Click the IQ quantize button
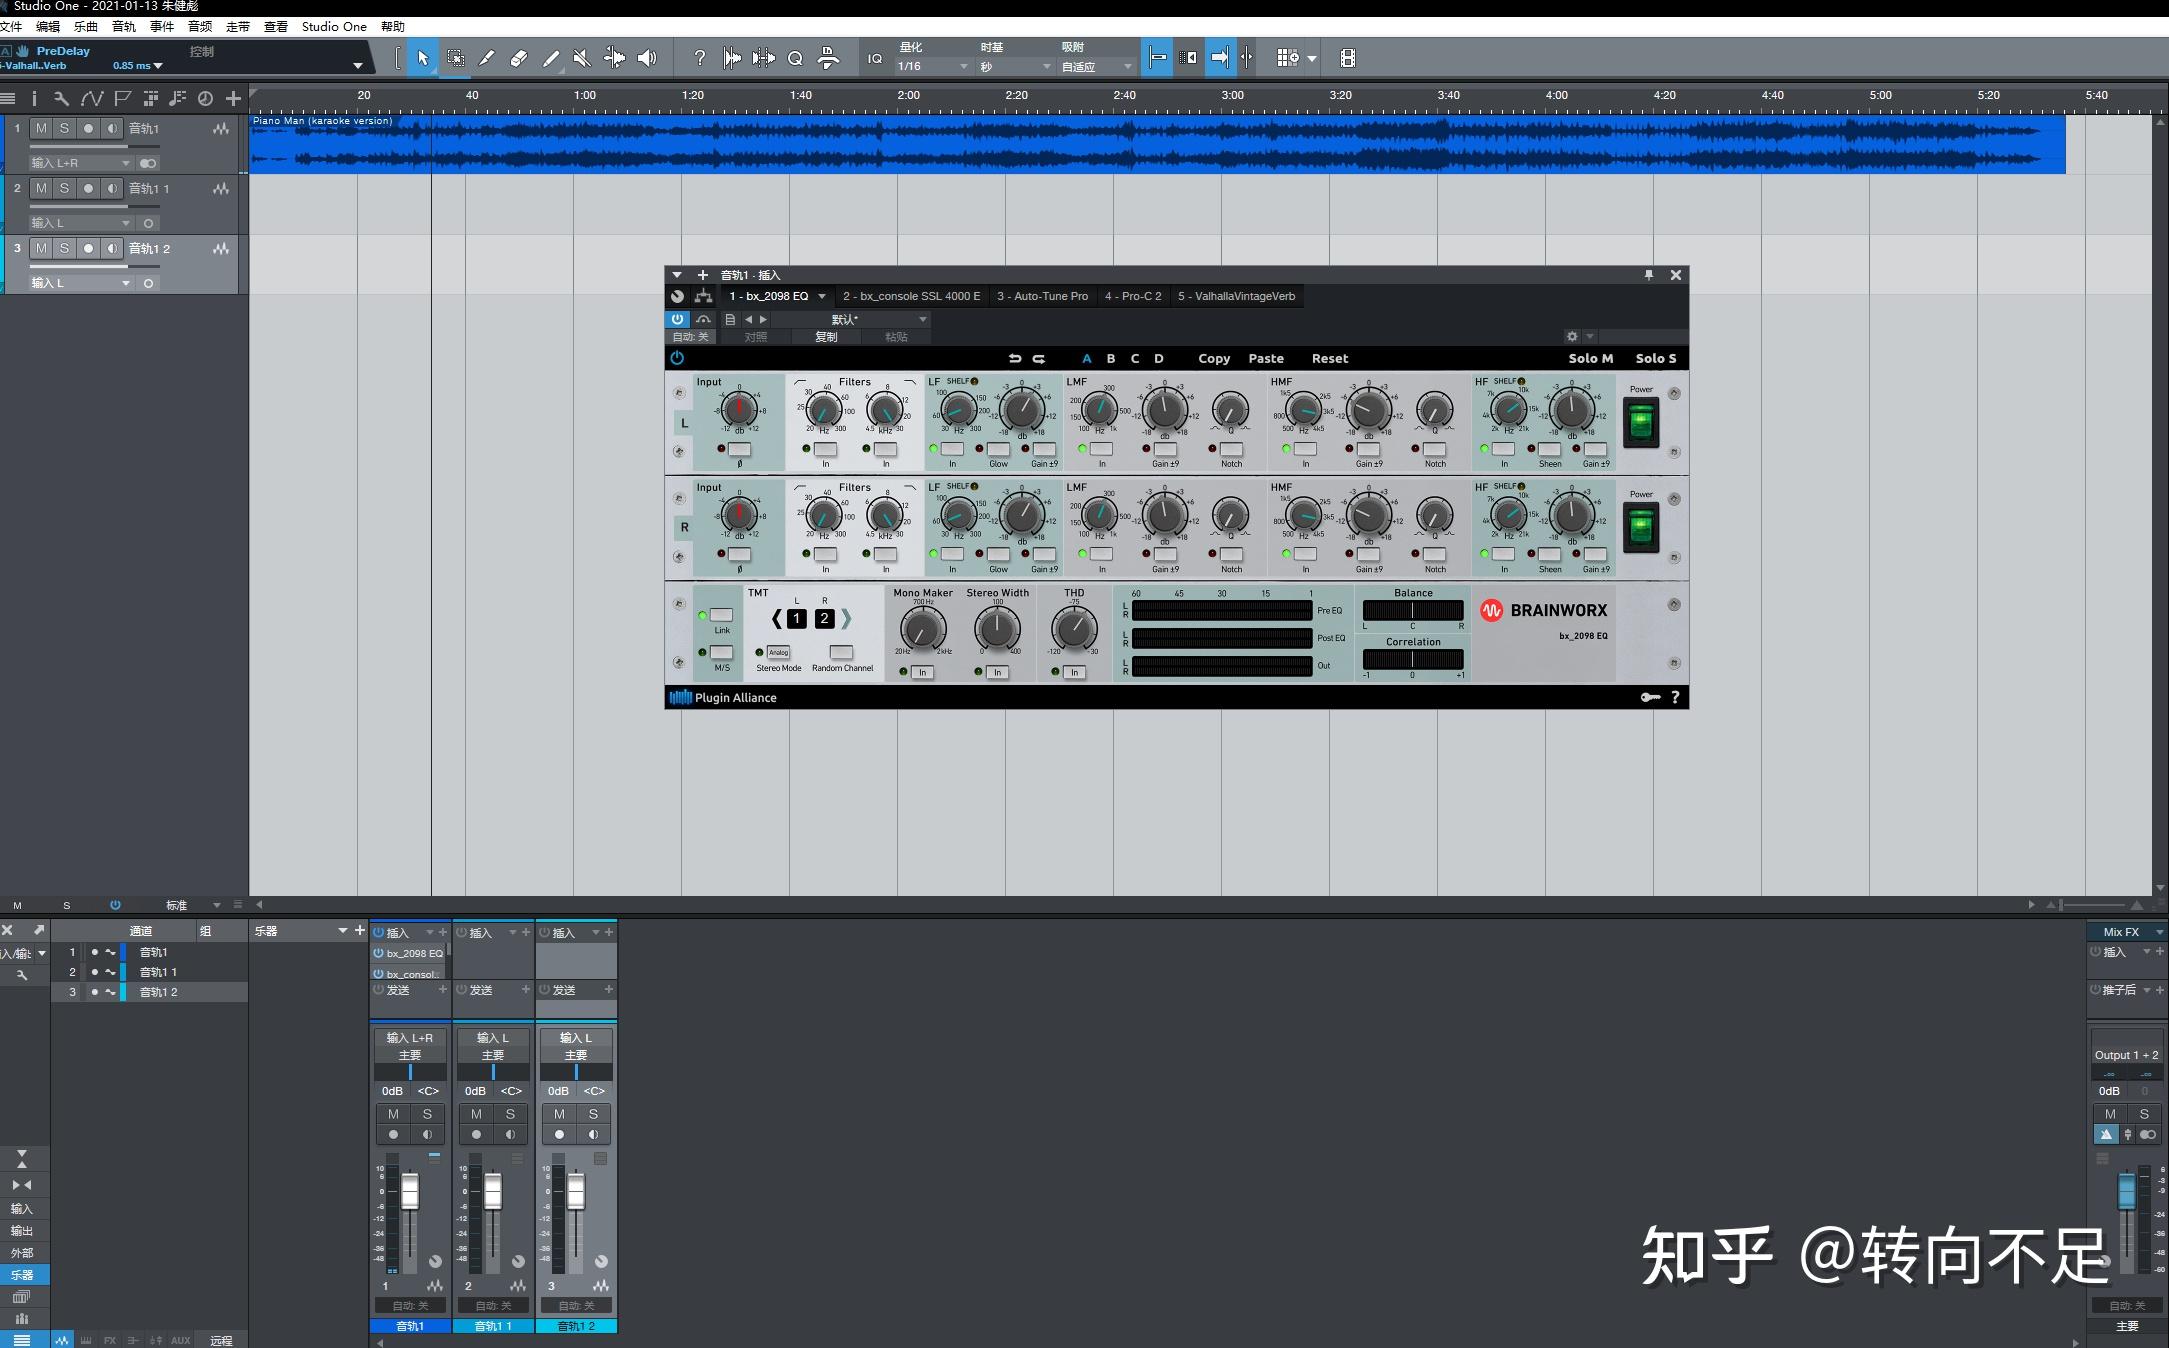 coord(875,59)
